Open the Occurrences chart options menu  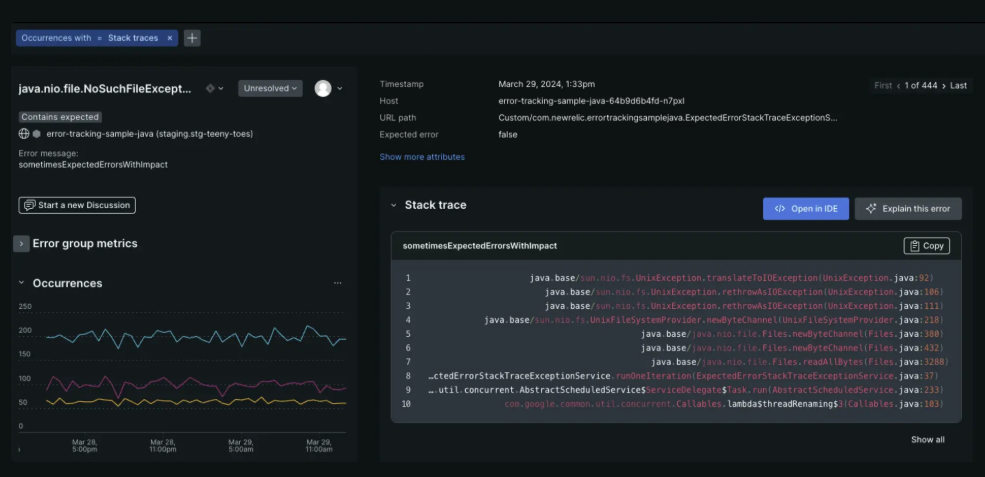tap(338, 283)
